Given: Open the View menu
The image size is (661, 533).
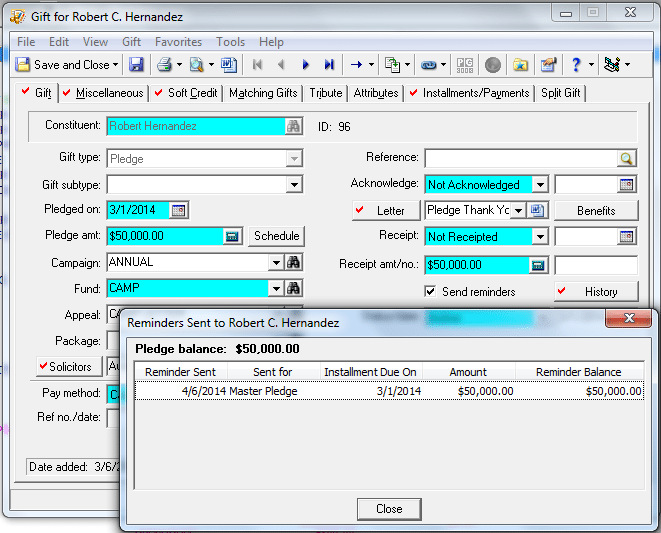Looking at the screenshot, I should pos(95,42).
